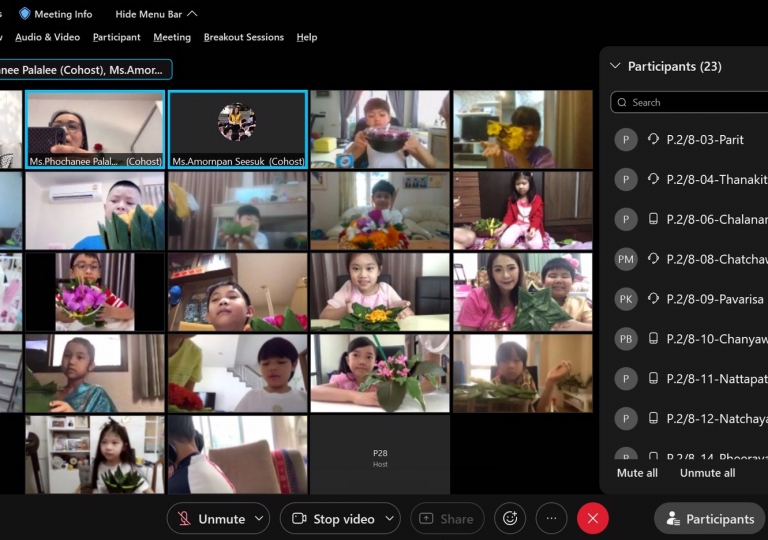Select participant P.2/8-12-Natchaya name

click(717, 418)
